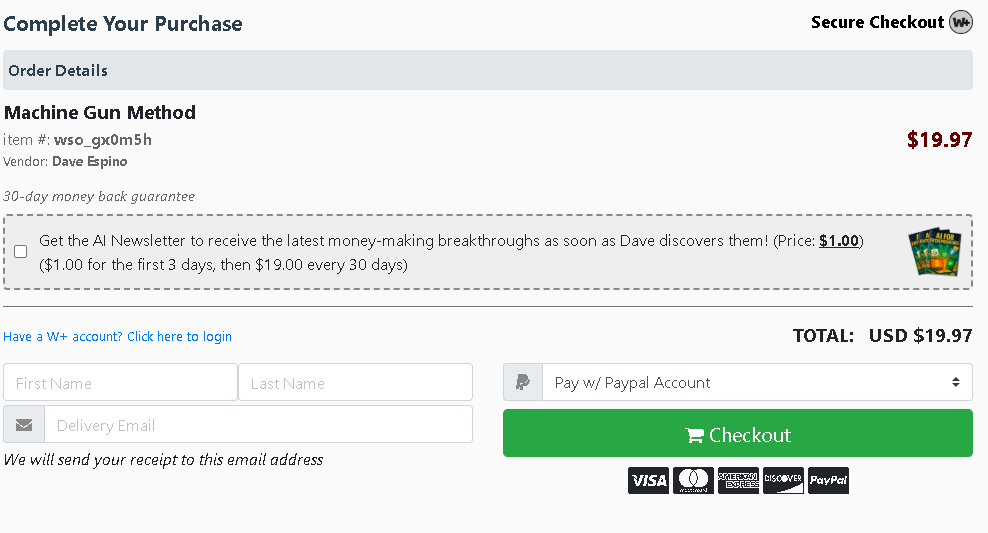Click the green Checkout button

click(x=737, y=434)
